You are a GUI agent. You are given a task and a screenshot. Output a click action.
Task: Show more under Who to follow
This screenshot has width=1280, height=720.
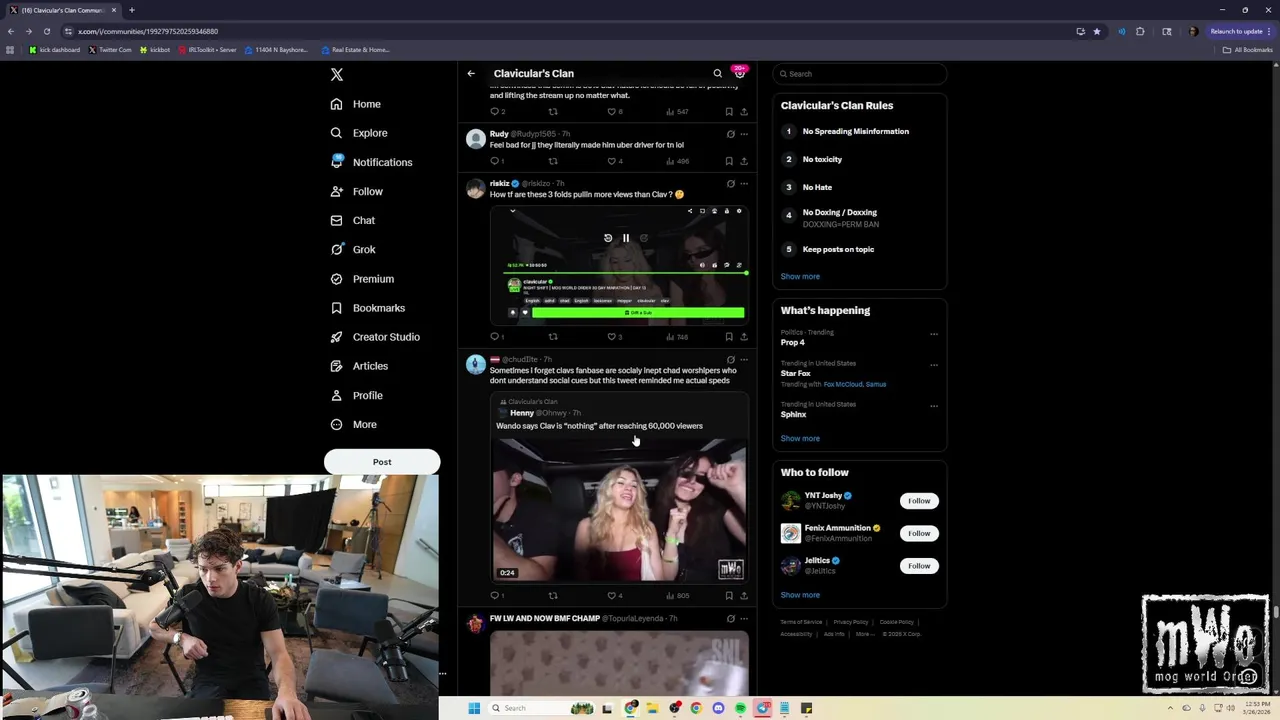(800, 595)
